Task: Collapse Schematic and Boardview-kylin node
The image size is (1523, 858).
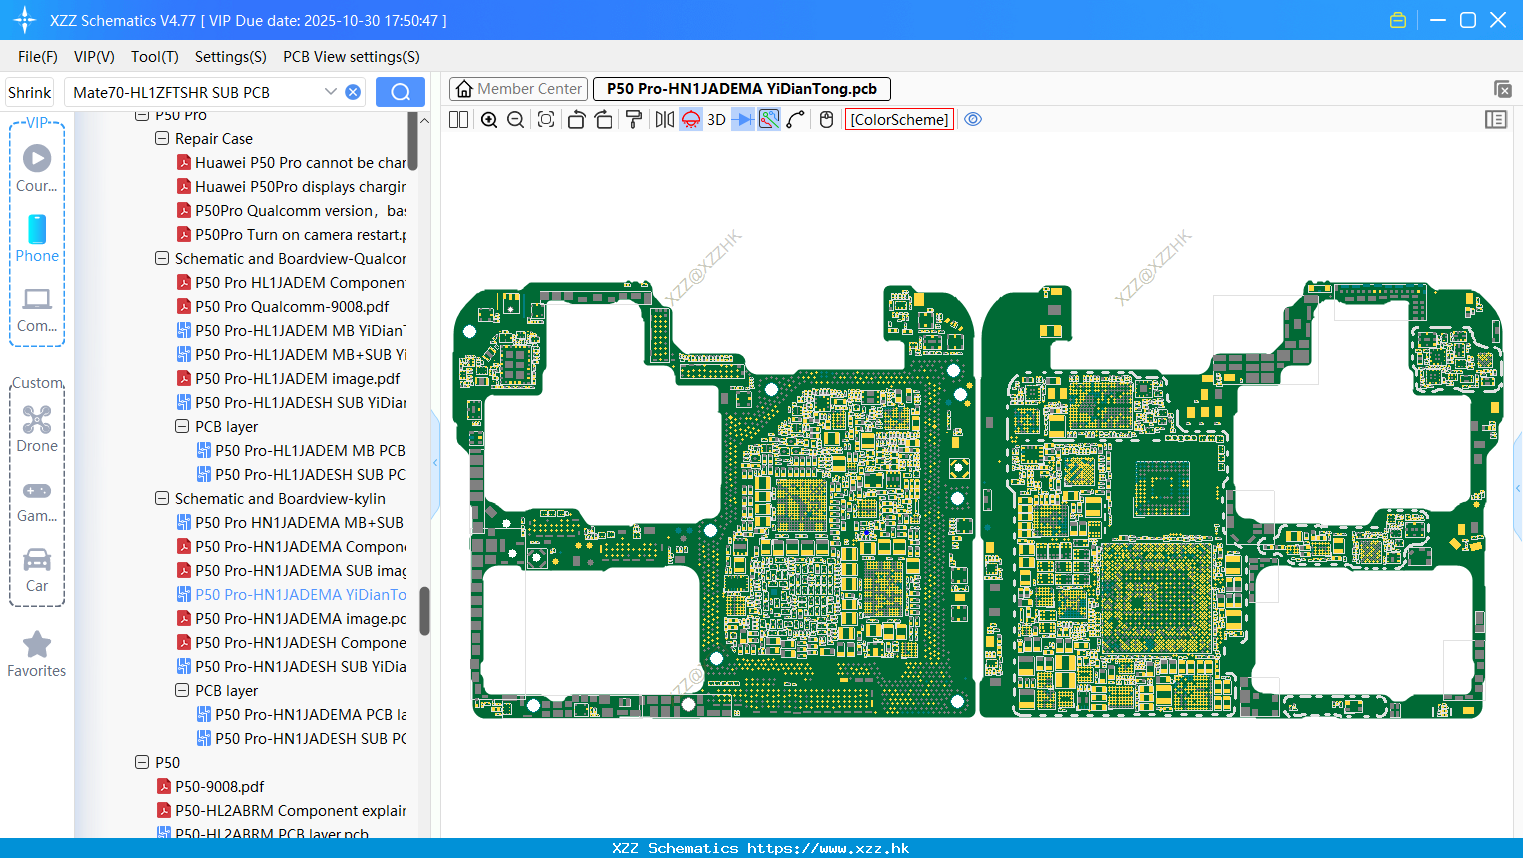Action: tap(162, 499)
